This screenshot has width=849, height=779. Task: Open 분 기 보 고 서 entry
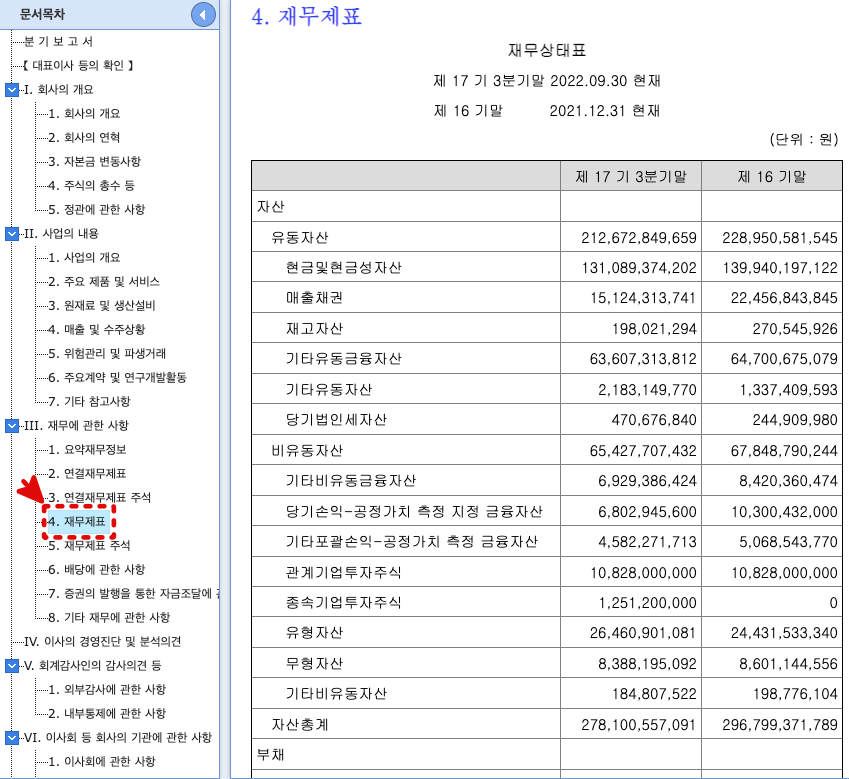58,42
